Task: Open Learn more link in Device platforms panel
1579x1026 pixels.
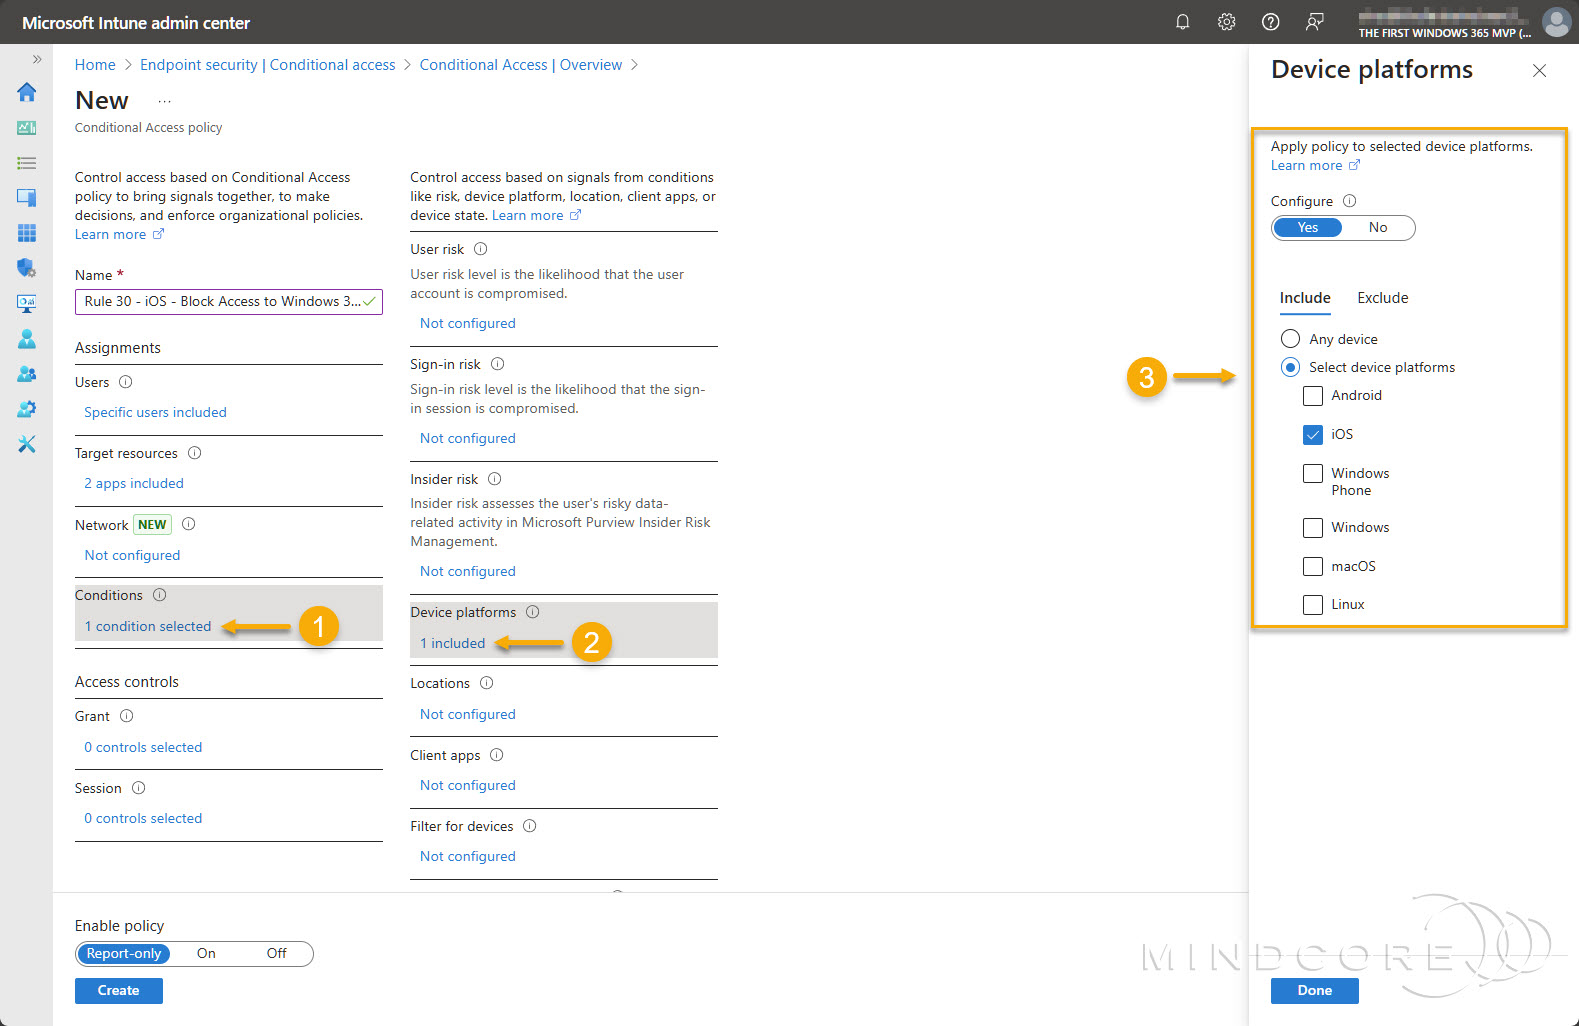Action: 1314,166
